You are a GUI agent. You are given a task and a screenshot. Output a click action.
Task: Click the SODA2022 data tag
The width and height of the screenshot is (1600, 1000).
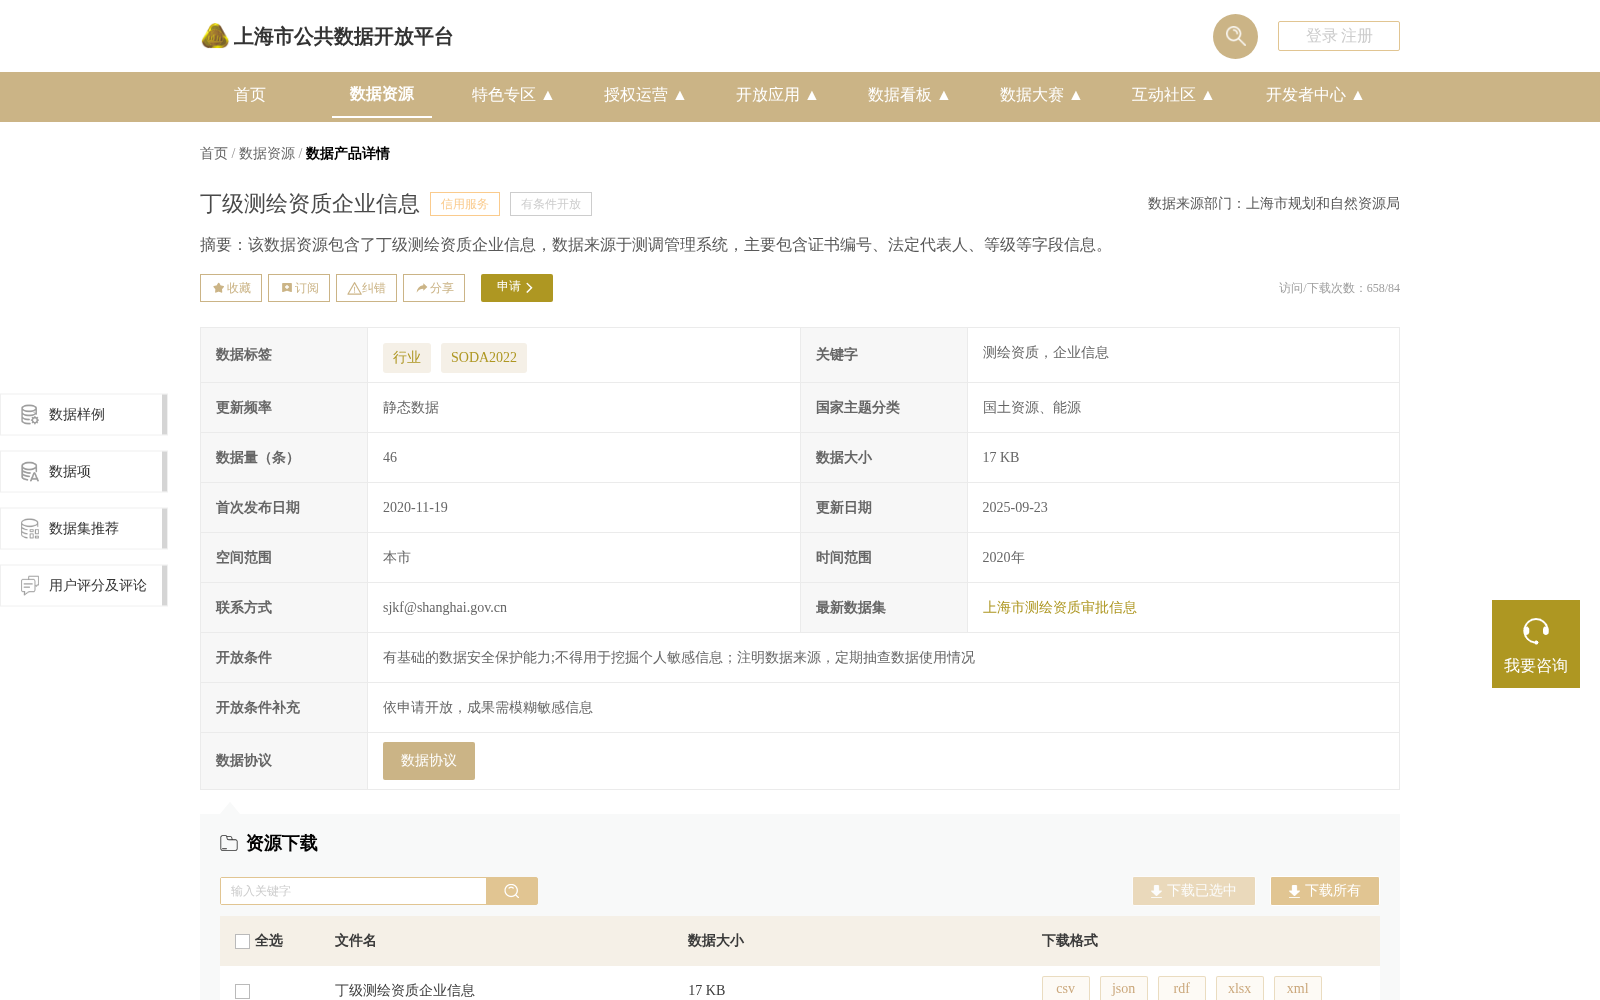point(484,358)
